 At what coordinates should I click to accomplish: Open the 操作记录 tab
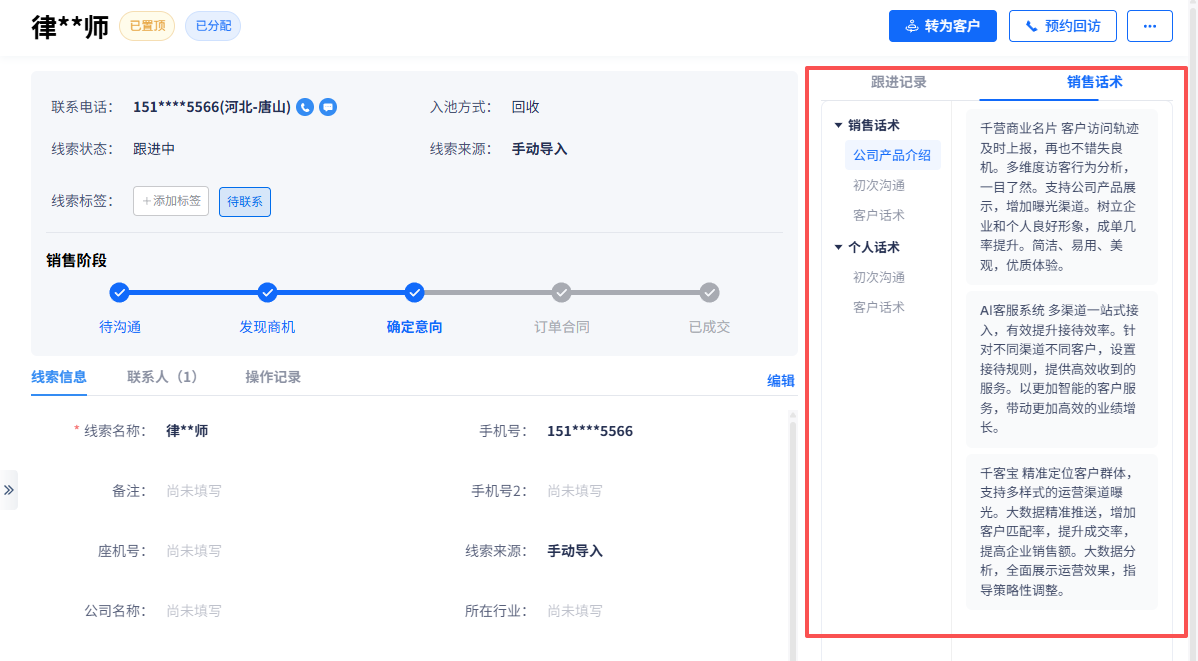pos(273,377)
